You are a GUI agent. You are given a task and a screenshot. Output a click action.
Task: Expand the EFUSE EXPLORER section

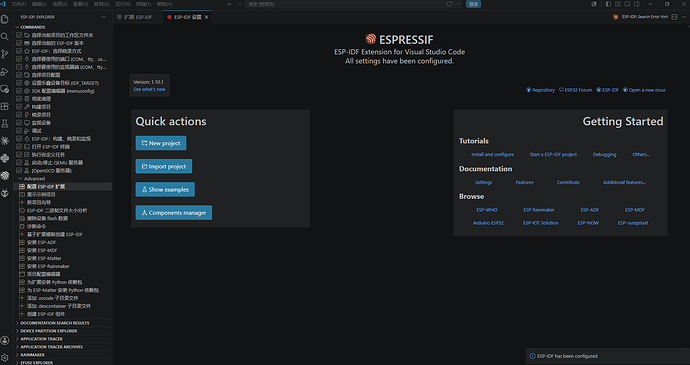click(x=63, y=362)
